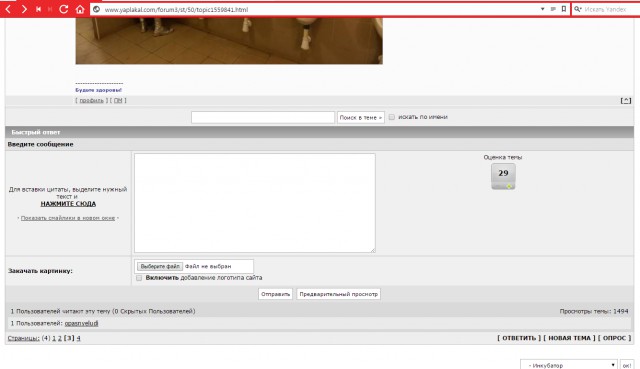Click the fast forward navigation icon
This screenshot has height=369, width=640.
[50, 9]
